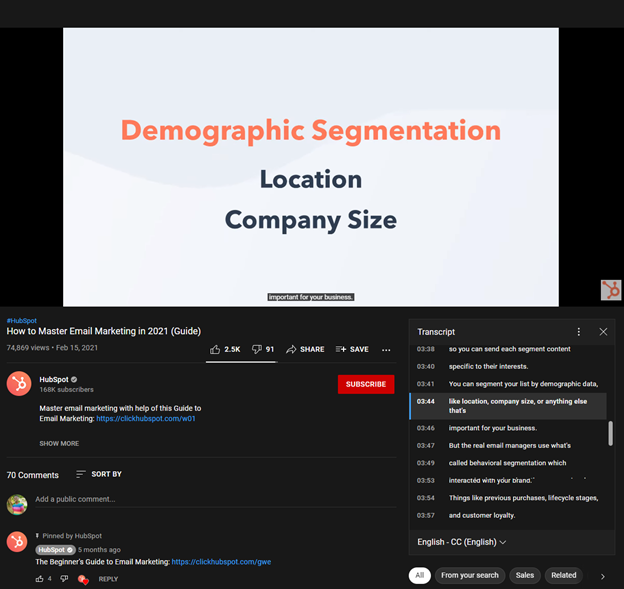Screen dimensions: 624x589
Task: Click HubSpot channel avatar next to subscriber count
Action: 19,383
